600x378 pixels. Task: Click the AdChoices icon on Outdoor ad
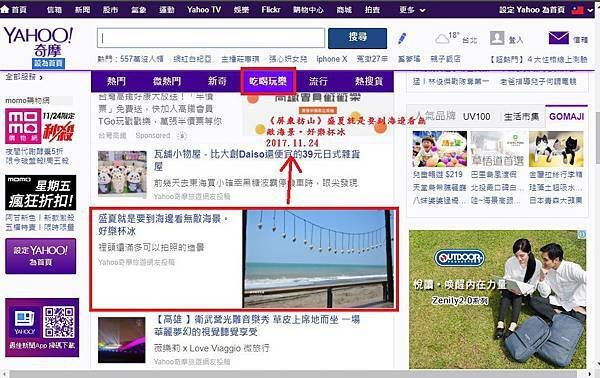click(x=582, y=234)
